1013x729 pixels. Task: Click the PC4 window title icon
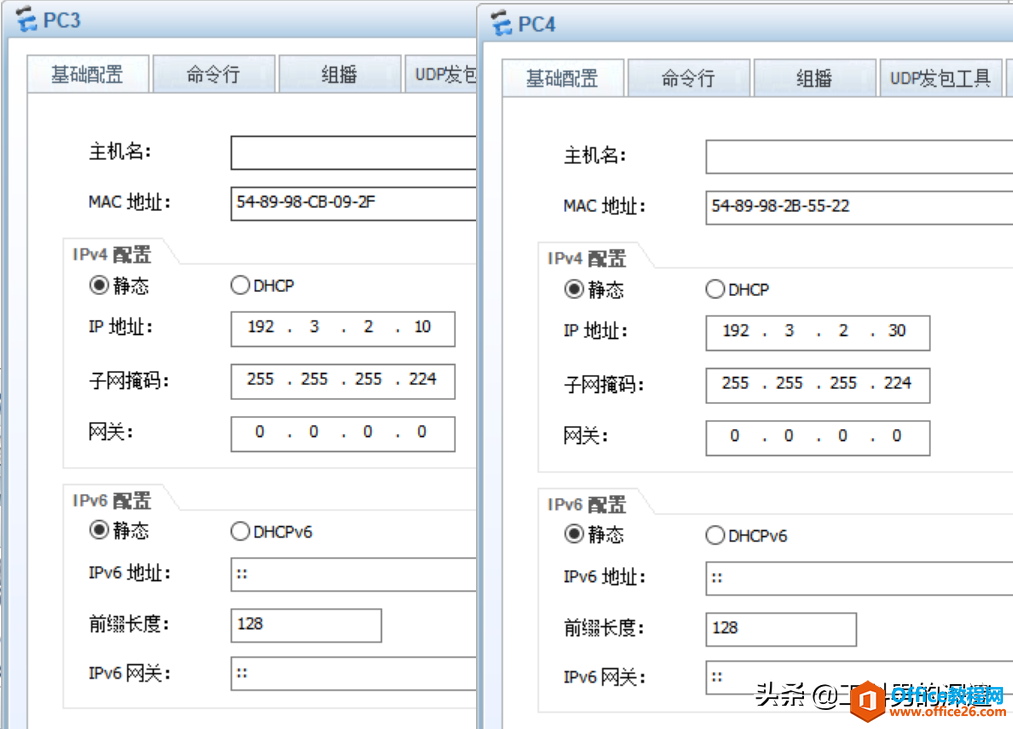(x=501, y=23)
